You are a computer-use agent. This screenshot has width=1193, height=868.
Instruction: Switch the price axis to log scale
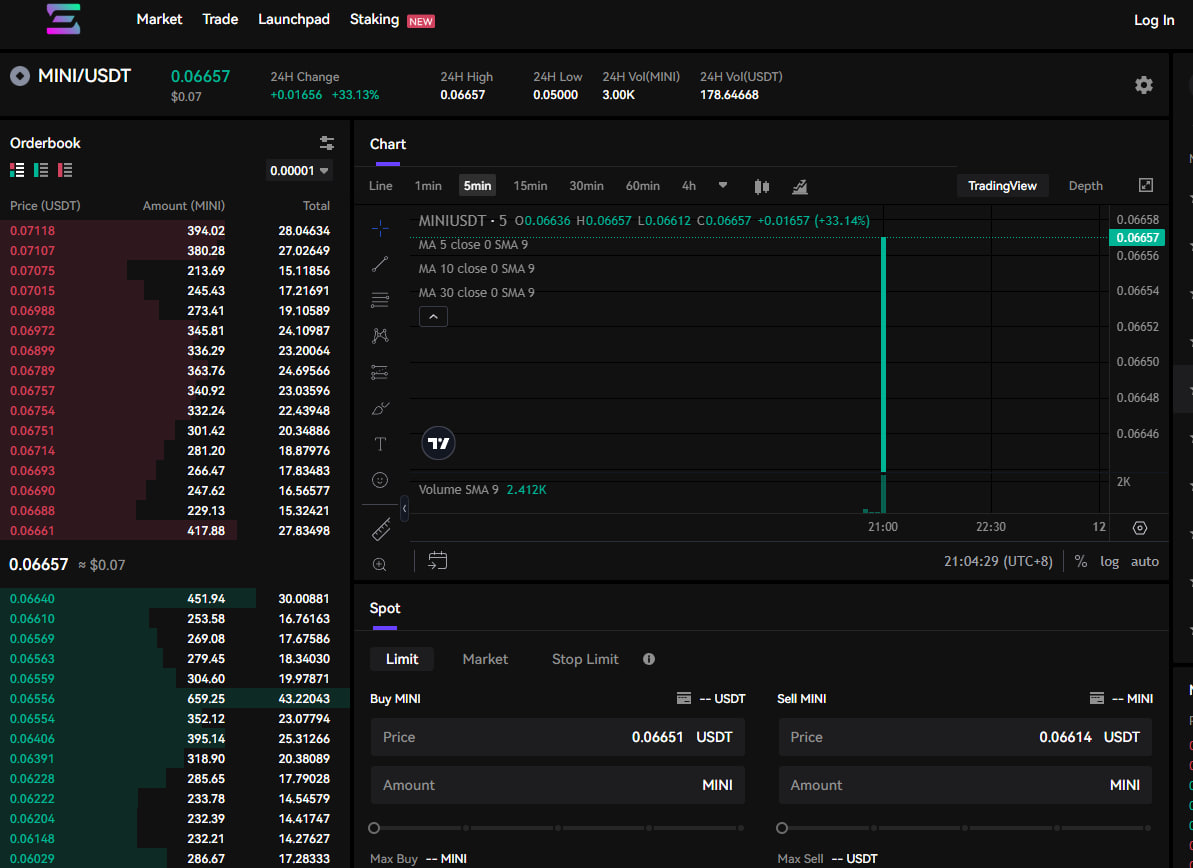point(1110,561)
